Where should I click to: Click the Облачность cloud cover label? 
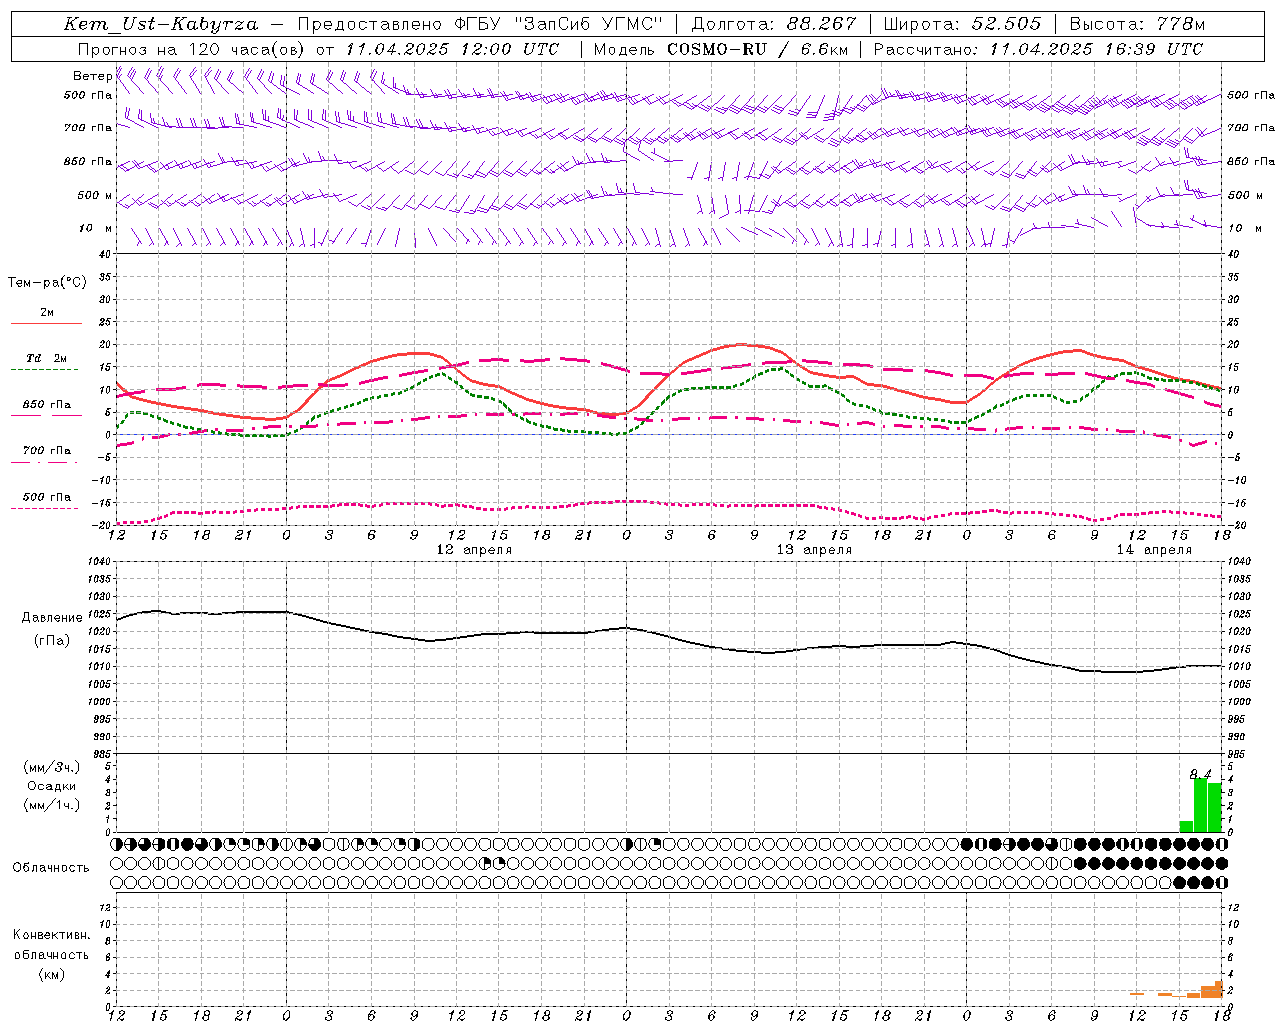pyautogui.click(x=51, y=868)
